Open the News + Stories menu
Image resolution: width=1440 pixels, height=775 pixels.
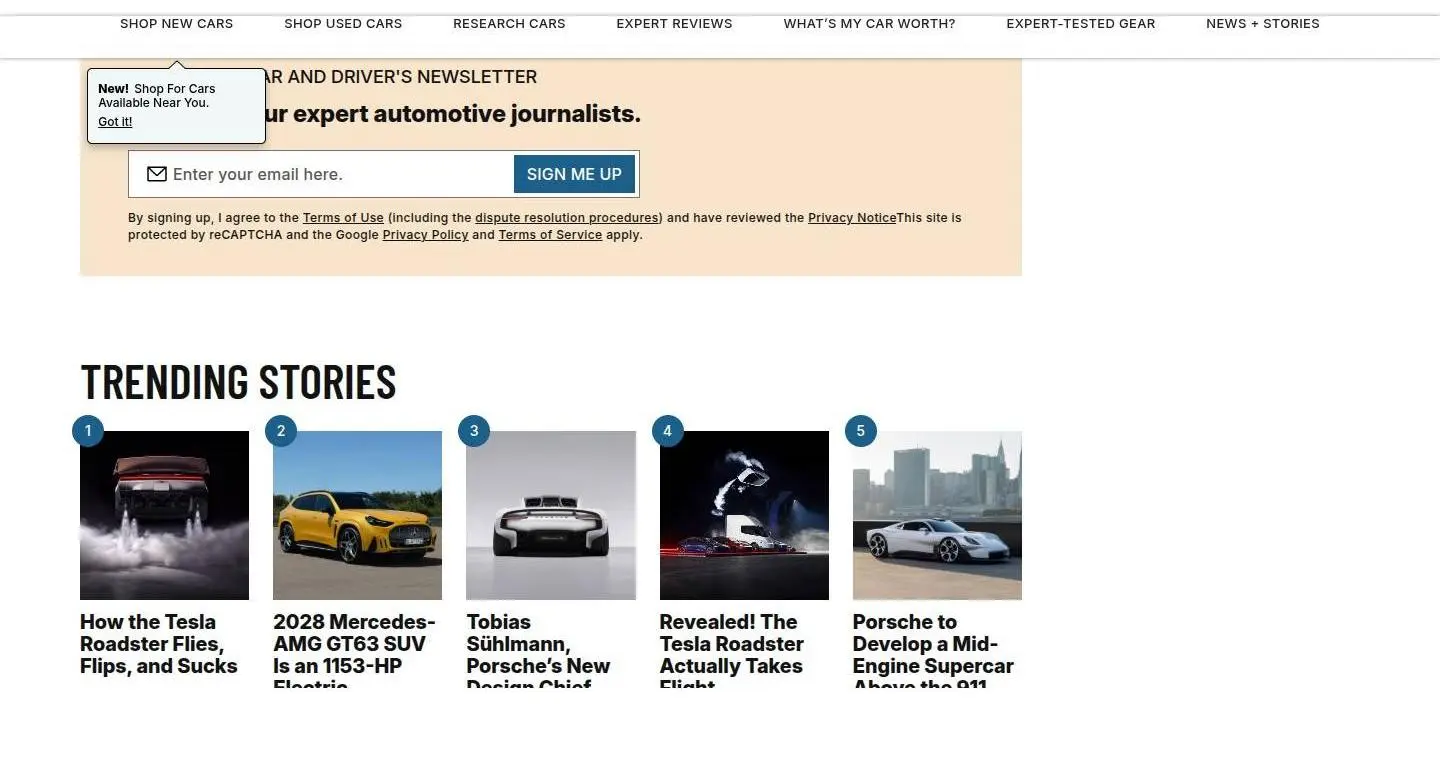click(x=1263, y=23)
